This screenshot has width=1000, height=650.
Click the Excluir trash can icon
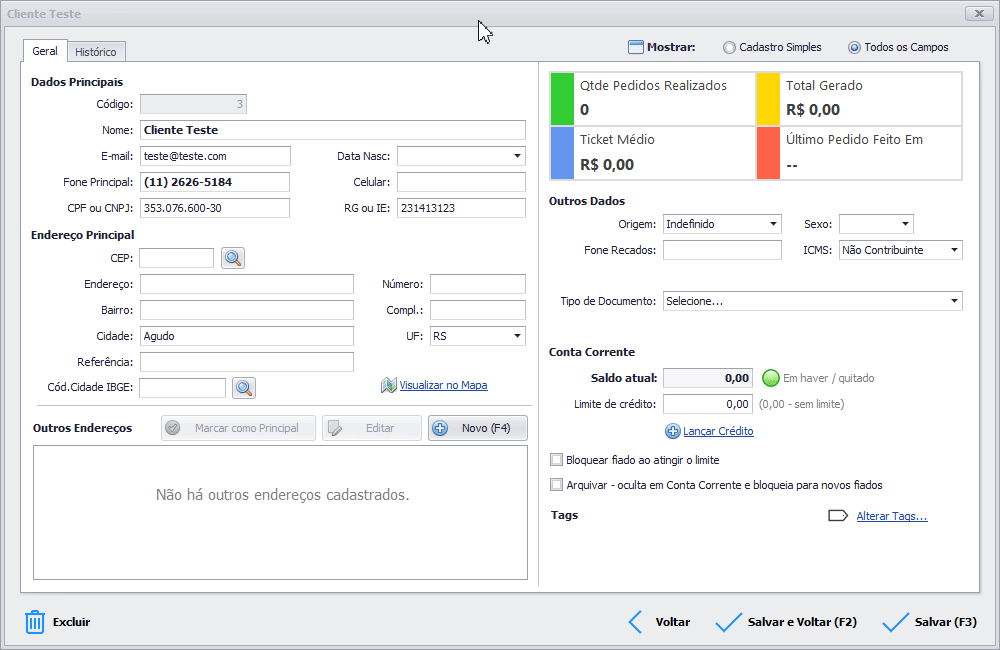tap(35, 622)
